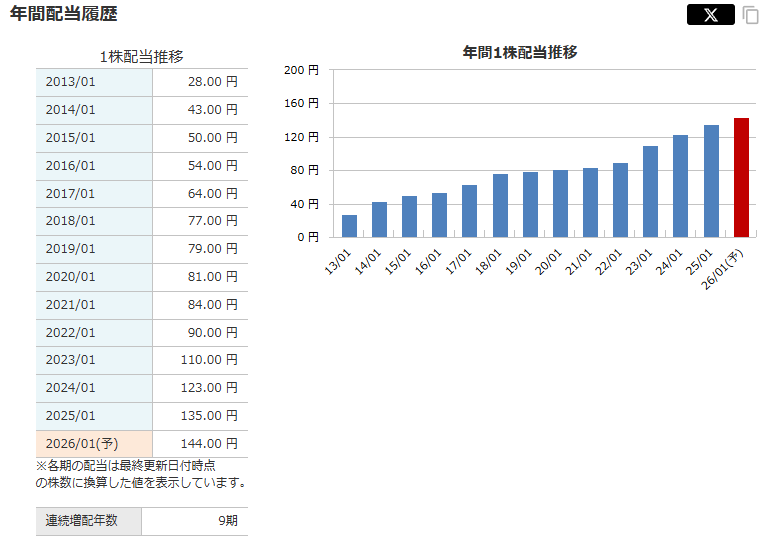Click the 2013/01 row date cell
The height and width of the screenshot is (540, 769).
click(x=94, y=82)
